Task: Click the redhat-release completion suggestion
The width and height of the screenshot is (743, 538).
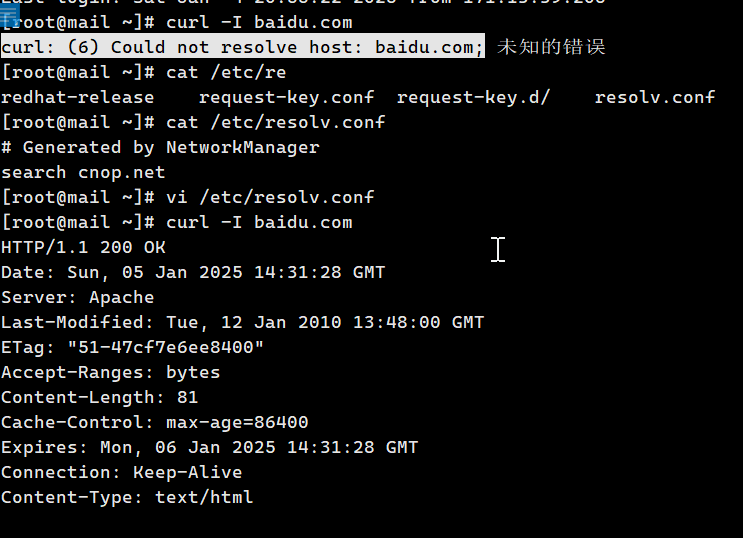Action: (x=78, y=97)
